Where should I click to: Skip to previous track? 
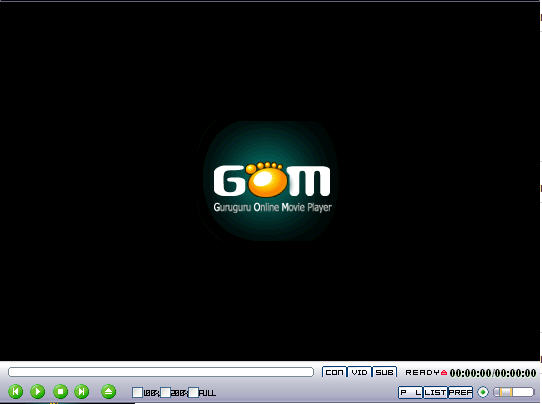click(x=16, y=392)
